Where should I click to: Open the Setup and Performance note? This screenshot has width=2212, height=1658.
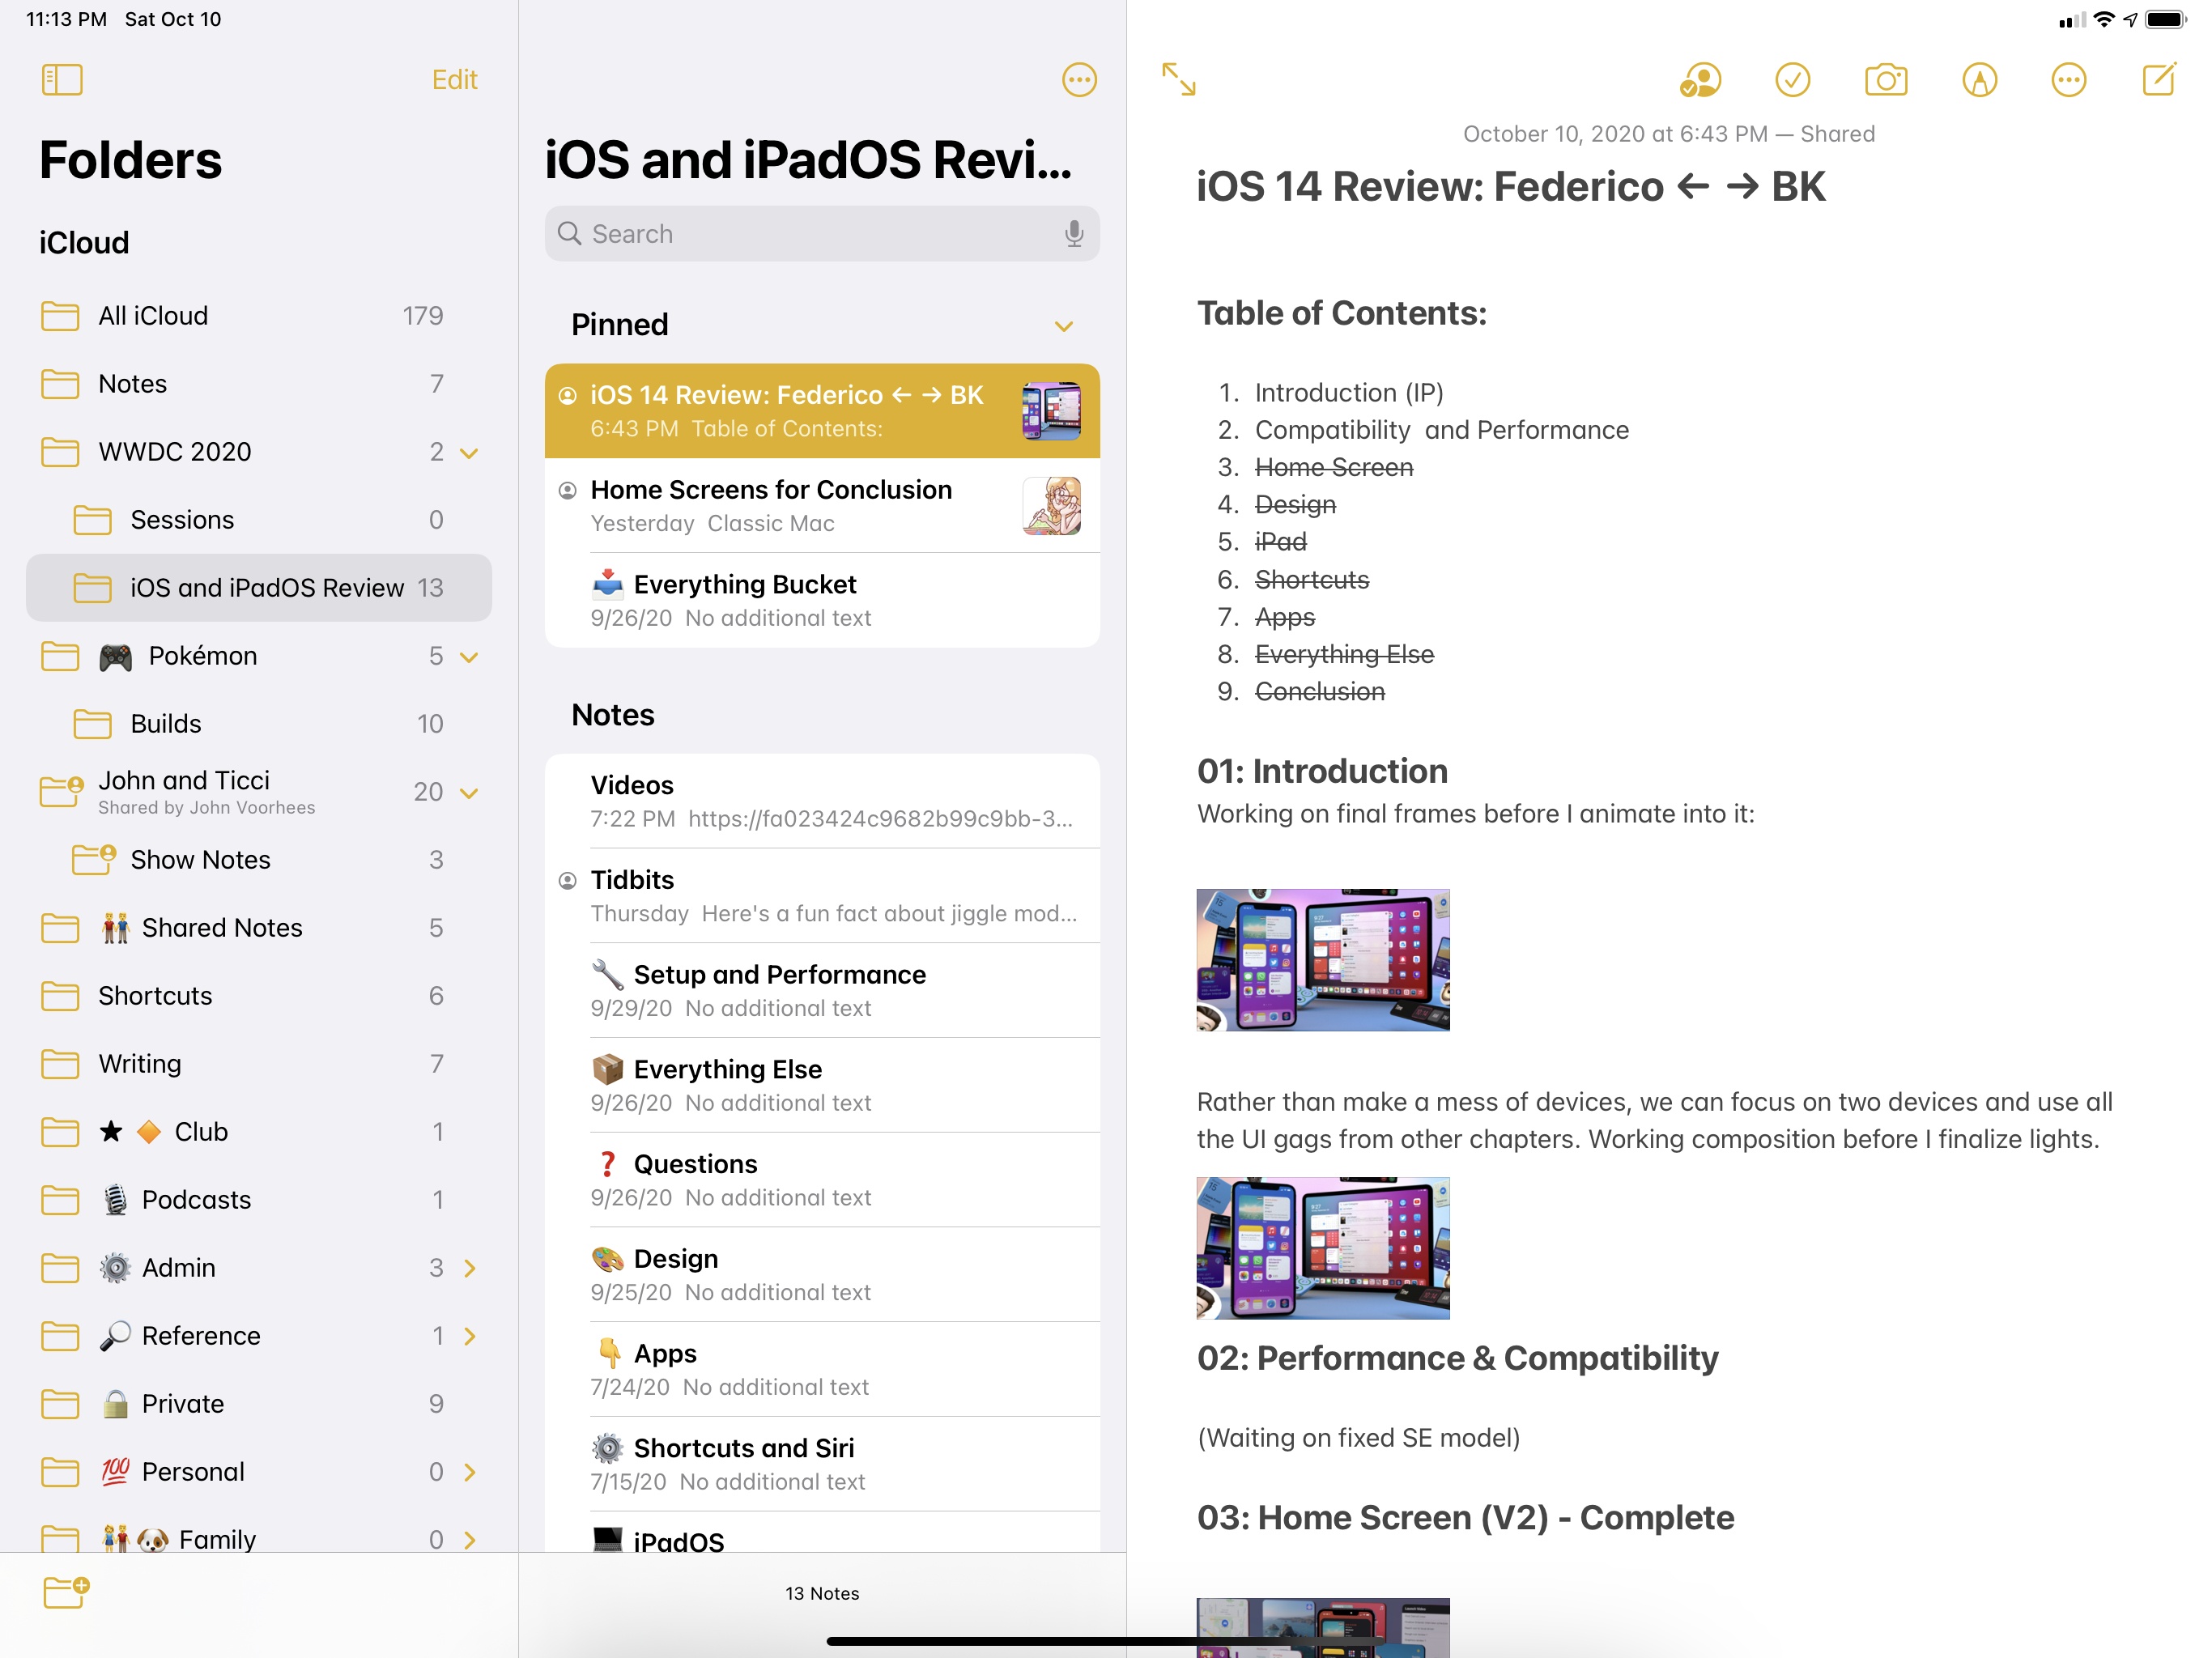pos(822,990)
